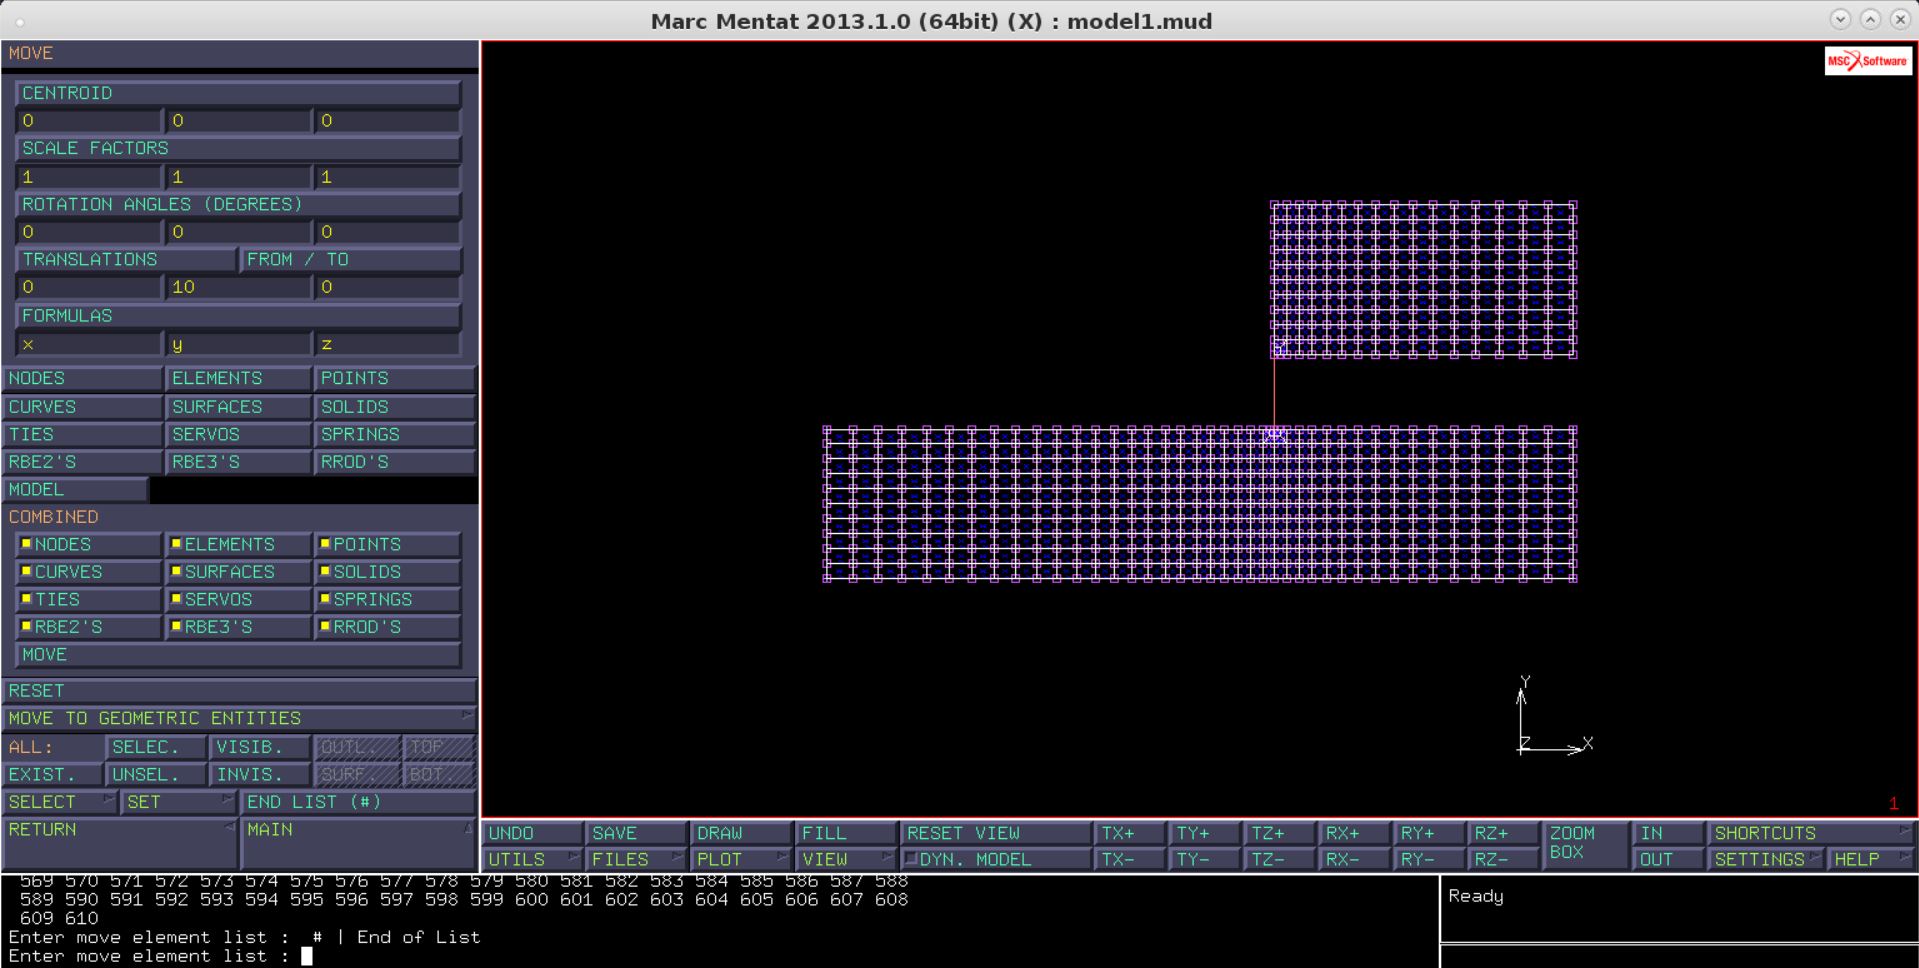The image size is (1919, 968).
Task: Click the move MODEL button
Action: click(x=75, y=489)
